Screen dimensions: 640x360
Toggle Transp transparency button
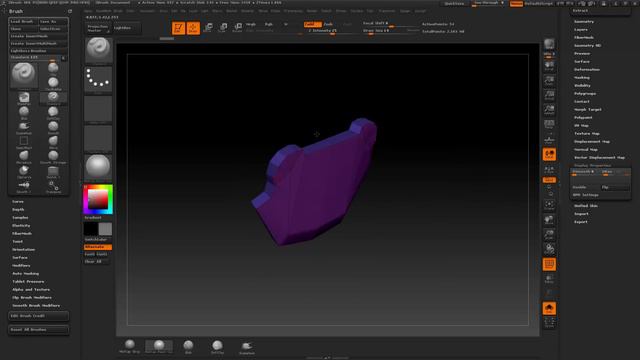[549, 279]
